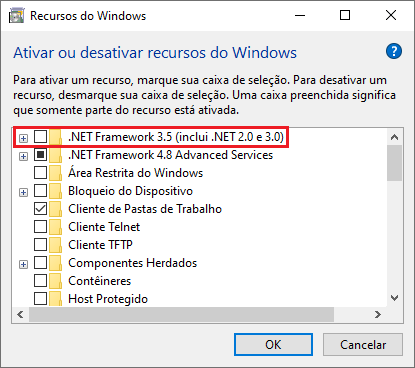415x368 pixels.
Task: Expand the Componentes Herdados node
Action: pyautogui.click(x=23, y=264)
